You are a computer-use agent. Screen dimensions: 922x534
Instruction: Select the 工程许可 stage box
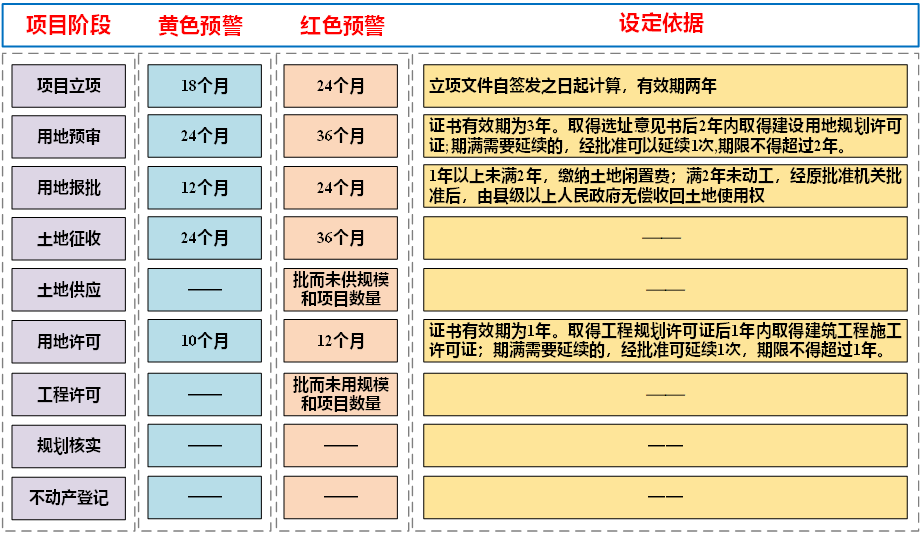point(69,394)
